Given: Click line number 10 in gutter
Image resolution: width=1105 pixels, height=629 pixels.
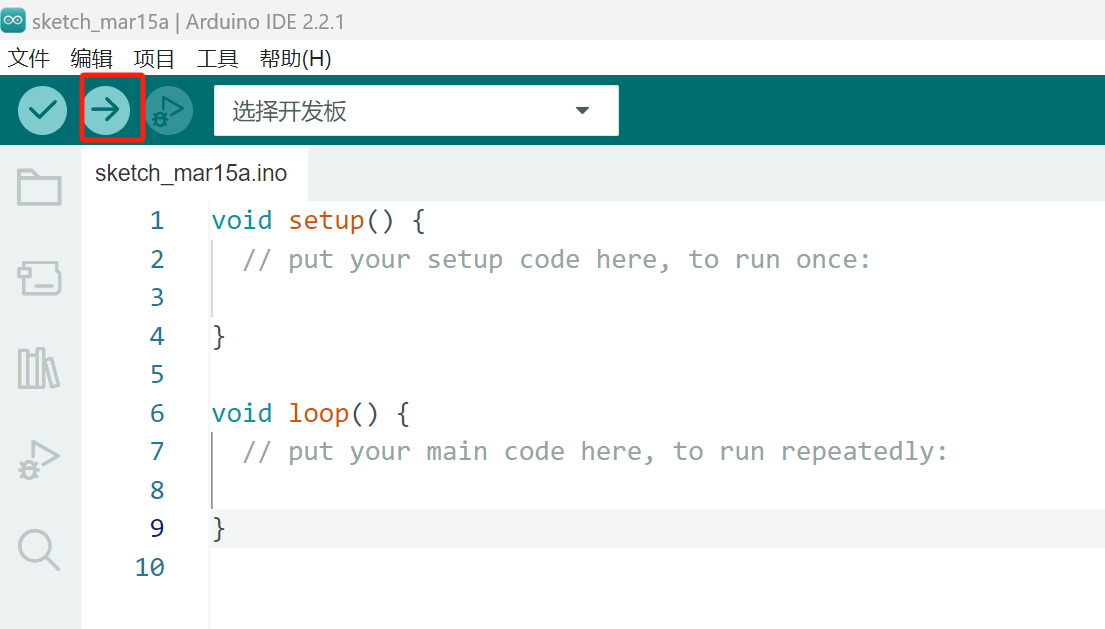Looking at the screenshot, I should tap(149, 567).
